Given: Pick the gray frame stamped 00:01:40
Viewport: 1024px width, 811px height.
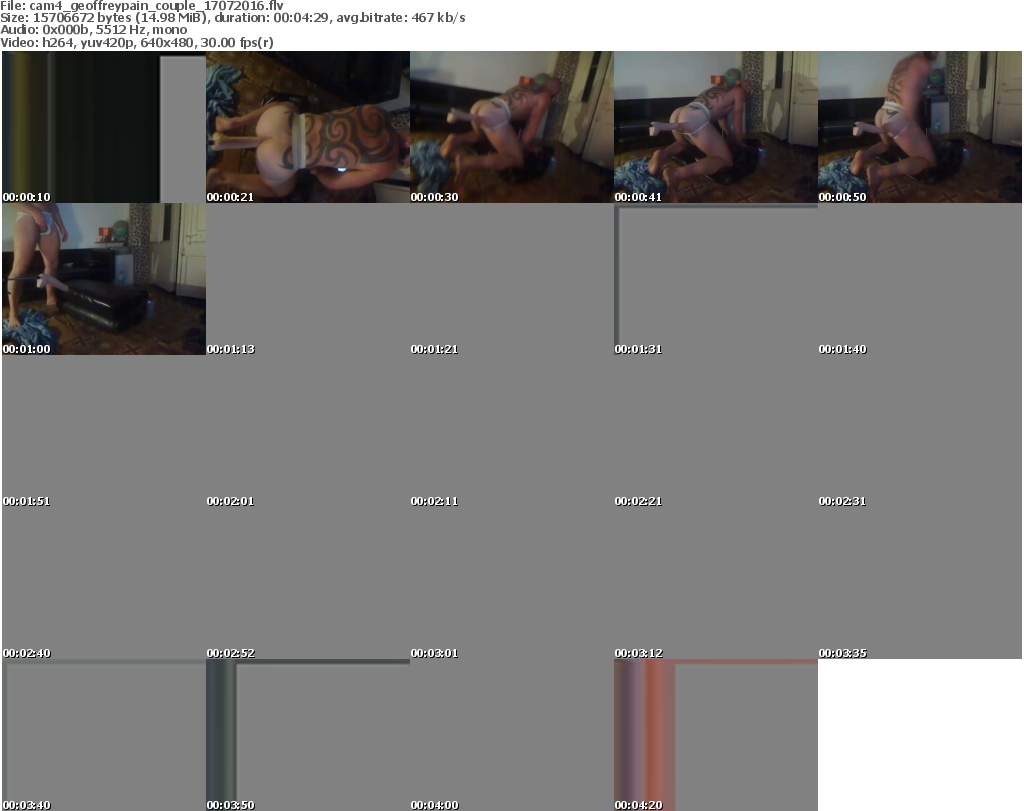Looking at the screenshot, I should 920,279.
